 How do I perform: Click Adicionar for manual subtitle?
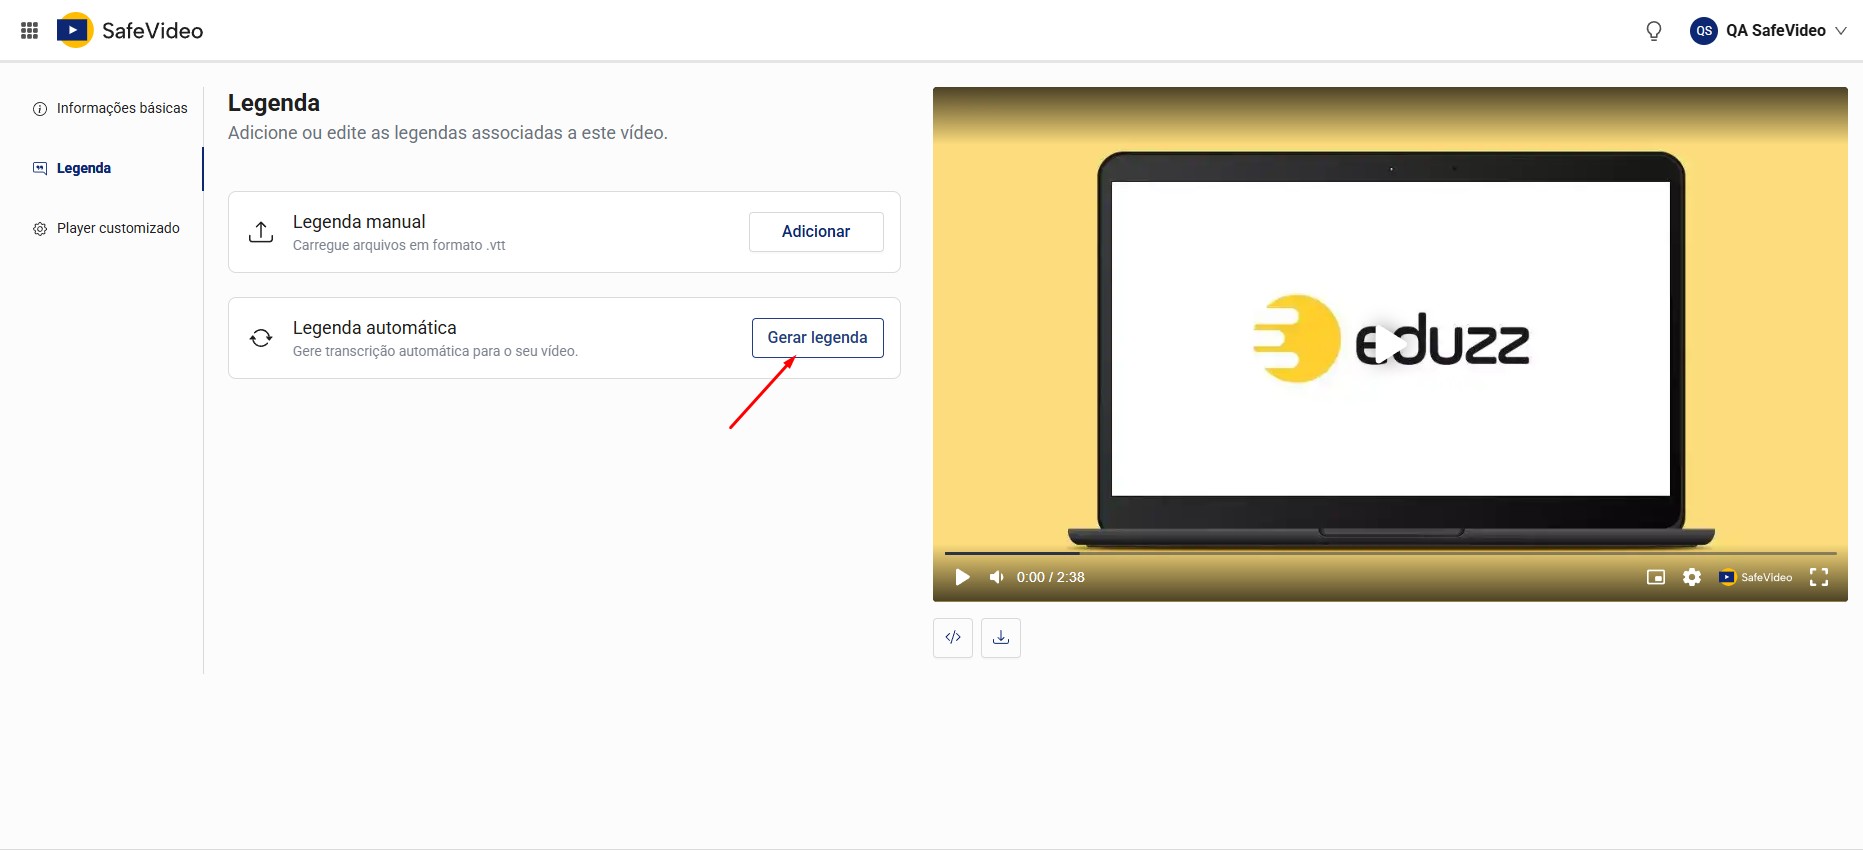816,232
